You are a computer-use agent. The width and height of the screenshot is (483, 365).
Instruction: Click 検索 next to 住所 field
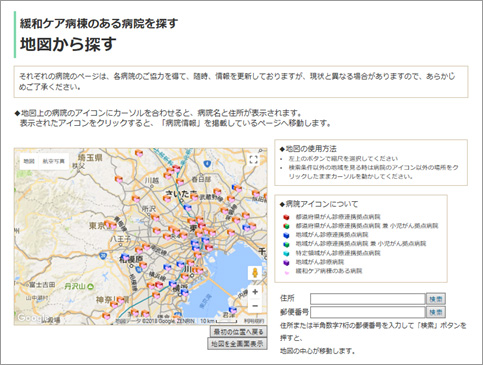(436, 299)
